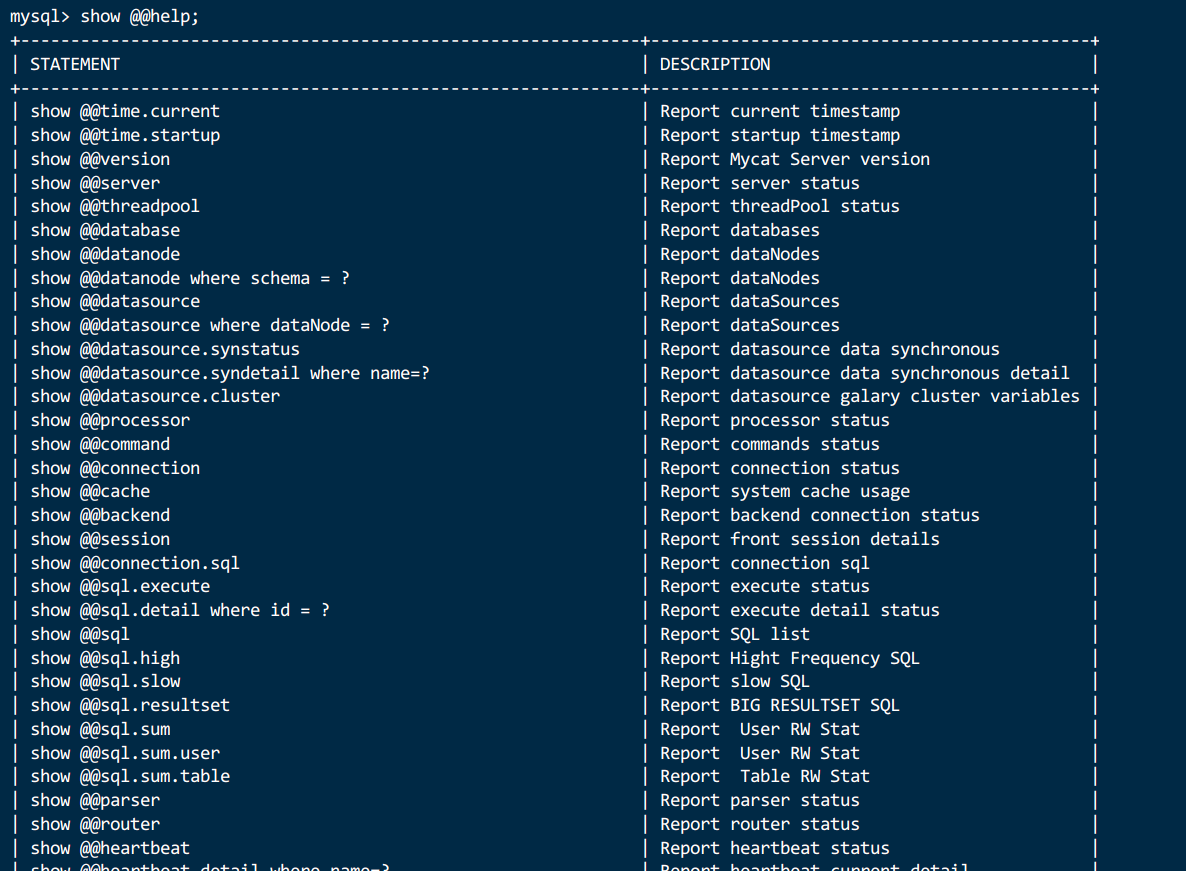Click 'Report system cache usage' description

pyautogui.click(x=784, y=491)
